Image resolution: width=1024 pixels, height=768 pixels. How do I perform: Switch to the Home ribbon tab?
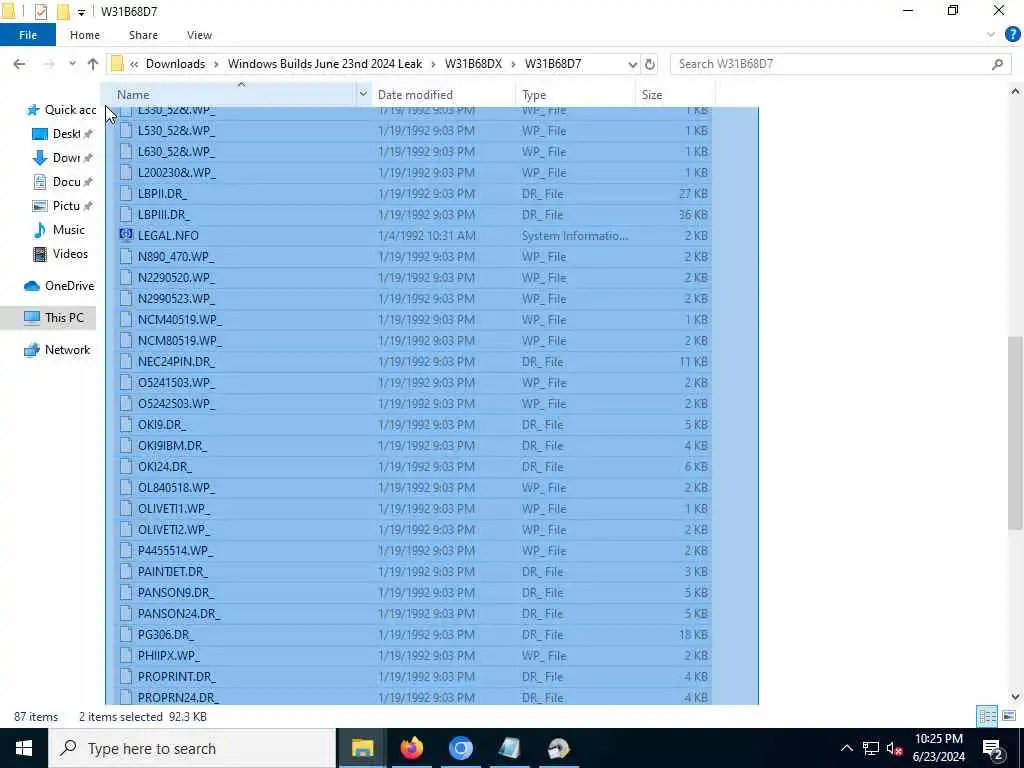coord(85,35)
